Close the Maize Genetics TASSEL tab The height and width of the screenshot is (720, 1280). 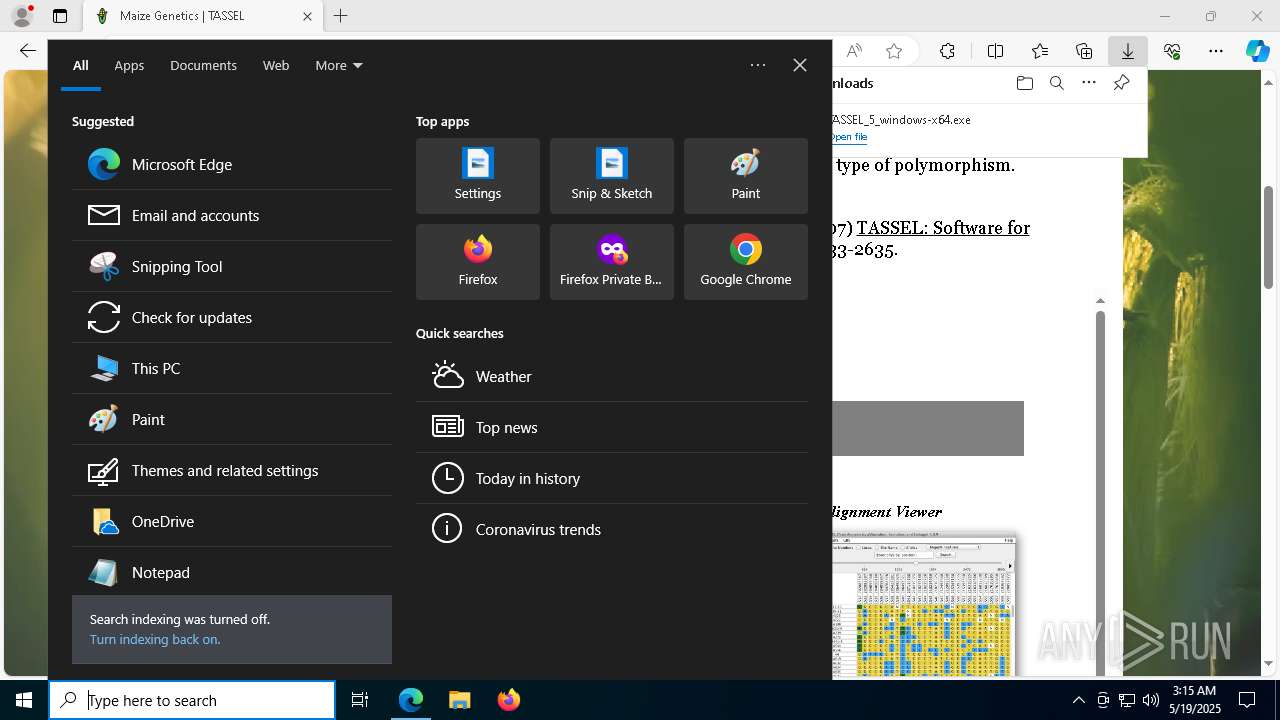tap(307, 16)
